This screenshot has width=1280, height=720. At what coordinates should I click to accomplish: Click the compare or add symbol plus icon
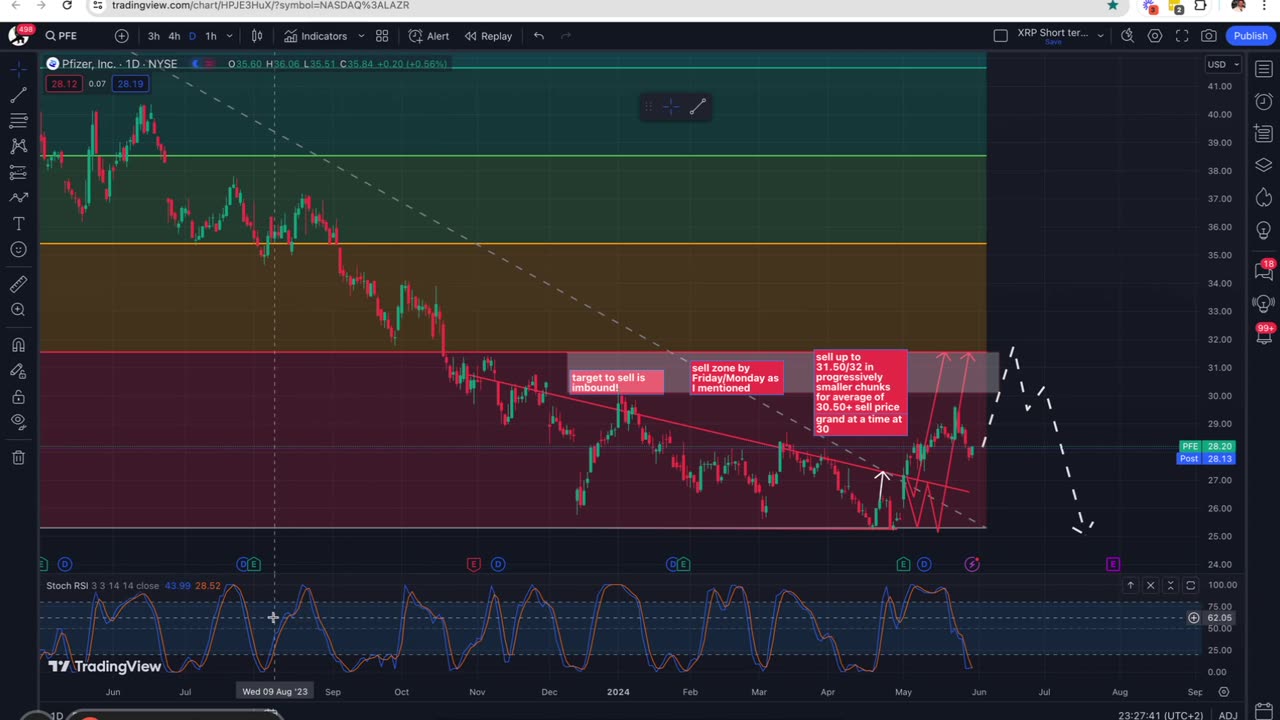121,36
